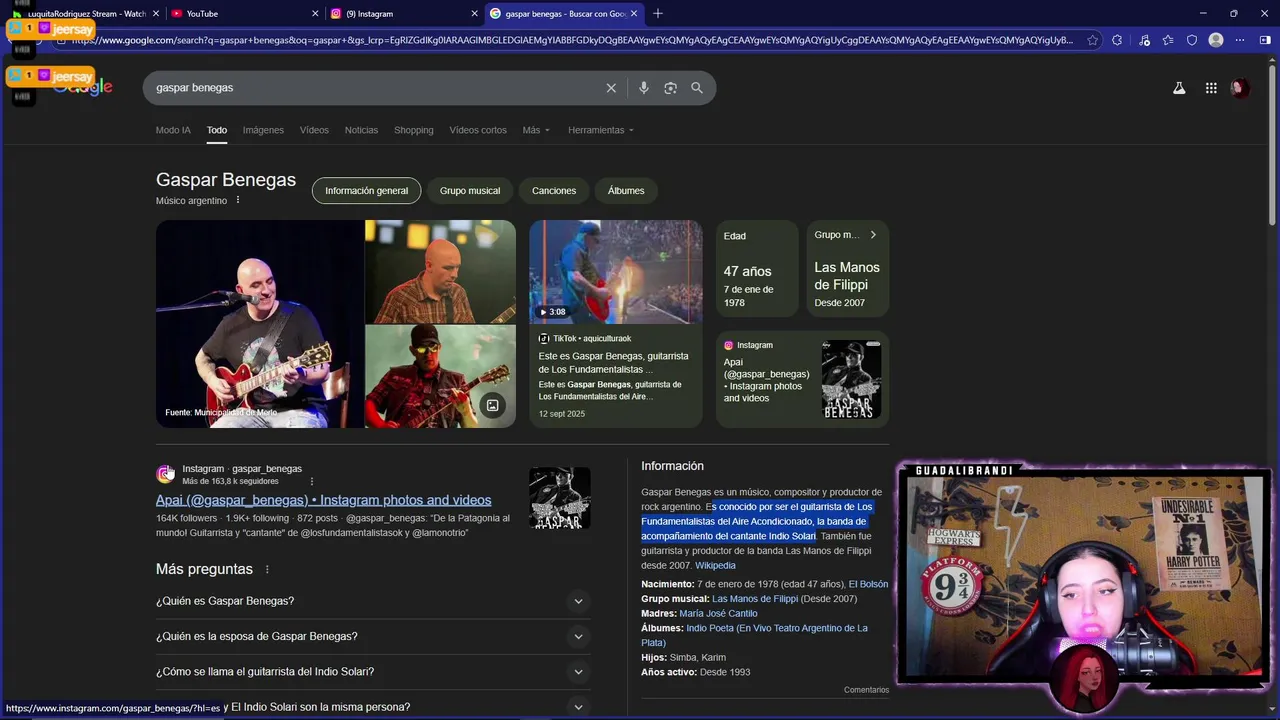Open the browser extensions puzzle icon
This screenshot has width=1280, height=720.
[x=1117, y=40]
